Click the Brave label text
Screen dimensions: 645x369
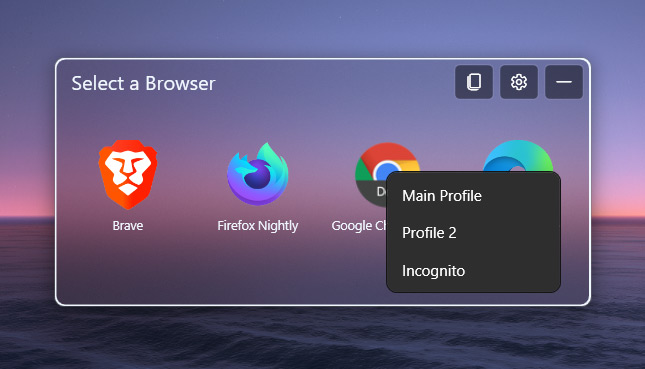pos(128,225)
